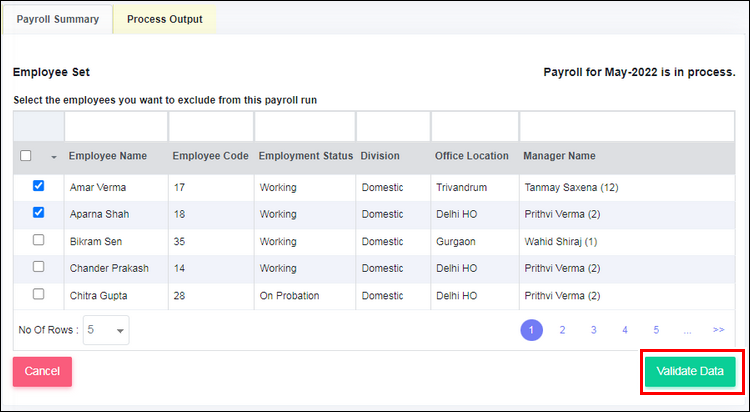Click Manager Name filter field

coord(627,127)
